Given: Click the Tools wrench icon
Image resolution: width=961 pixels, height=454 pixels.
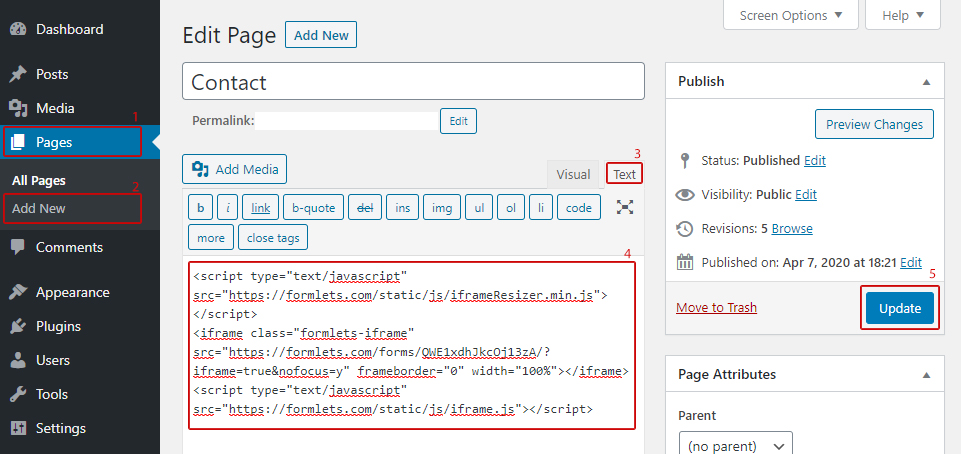Looking at the screenshot, I should 18,394.
